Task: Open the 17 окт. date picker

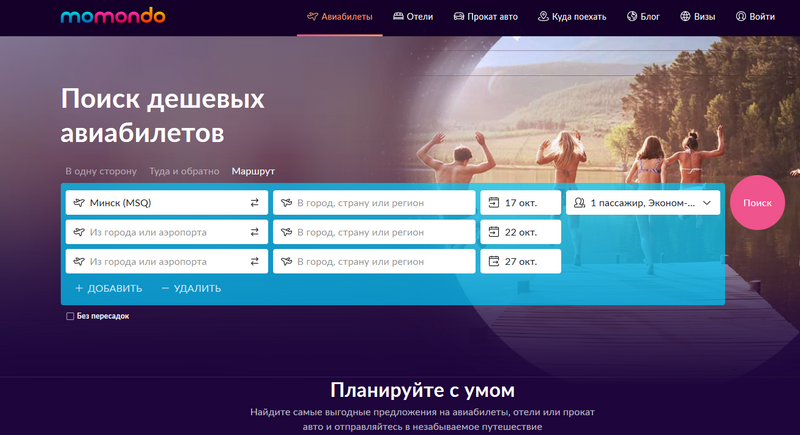Action: pyautogui.click(x=521, y=202)
